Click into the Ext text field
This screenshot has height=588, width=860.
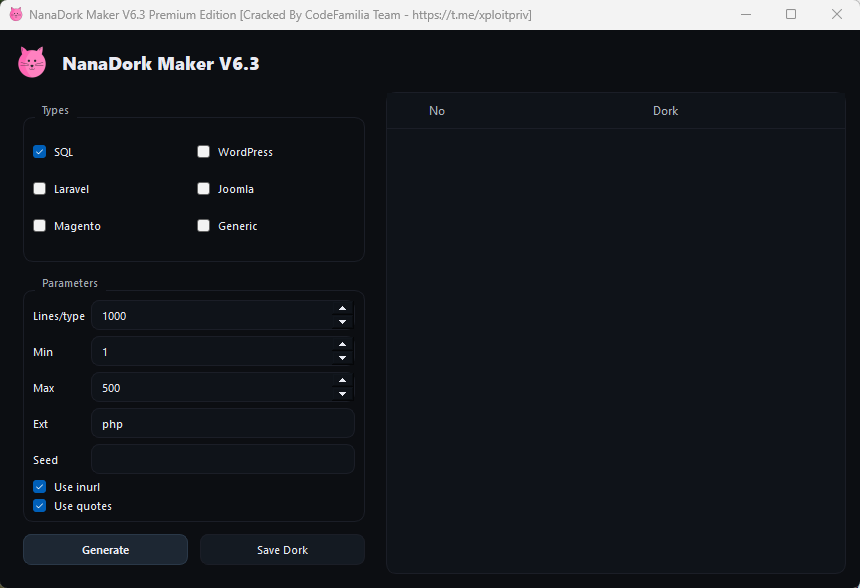pyautogui.click(x=222, y=424)
